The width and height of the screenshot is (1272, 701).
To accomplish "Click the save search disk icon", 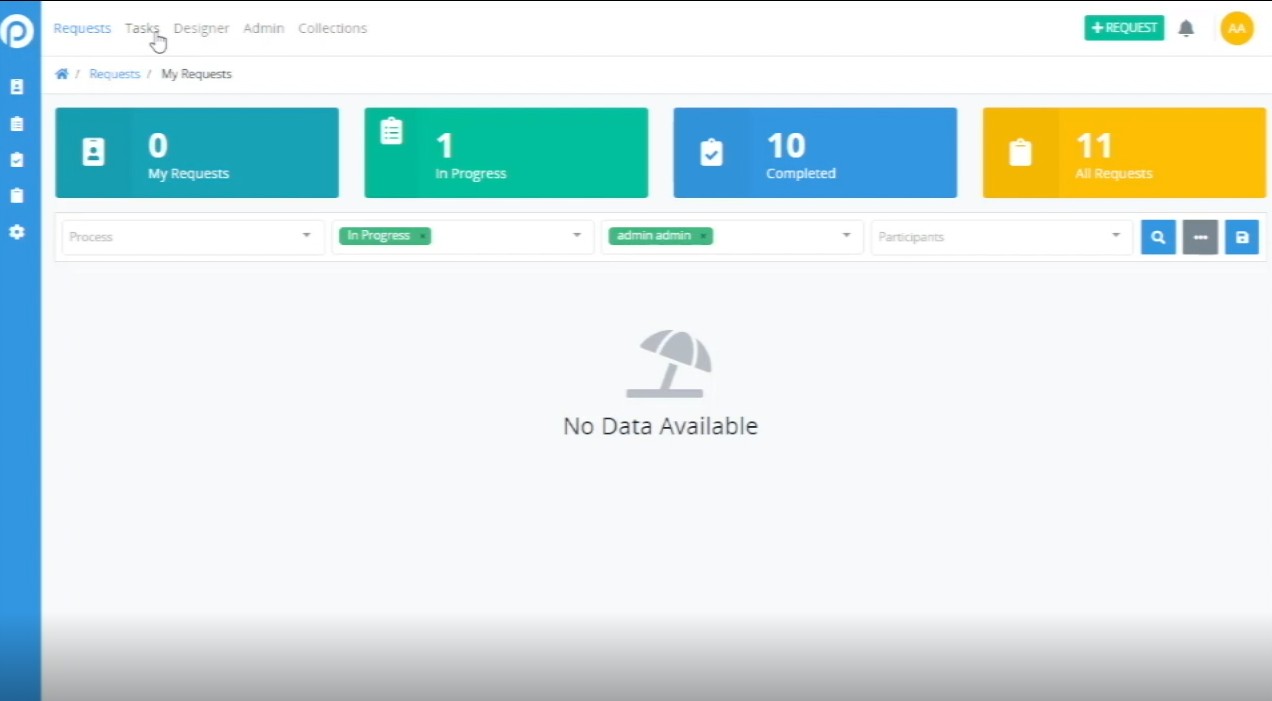I will [1241, 237].
